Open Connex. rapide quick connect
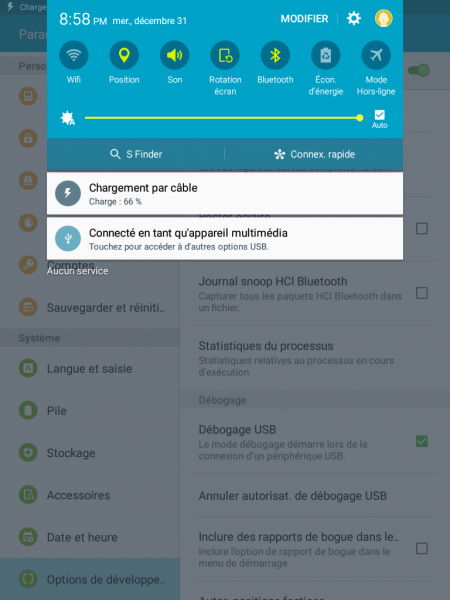The width and height of the screenshot is (450, 600). [x=314, y=154]
